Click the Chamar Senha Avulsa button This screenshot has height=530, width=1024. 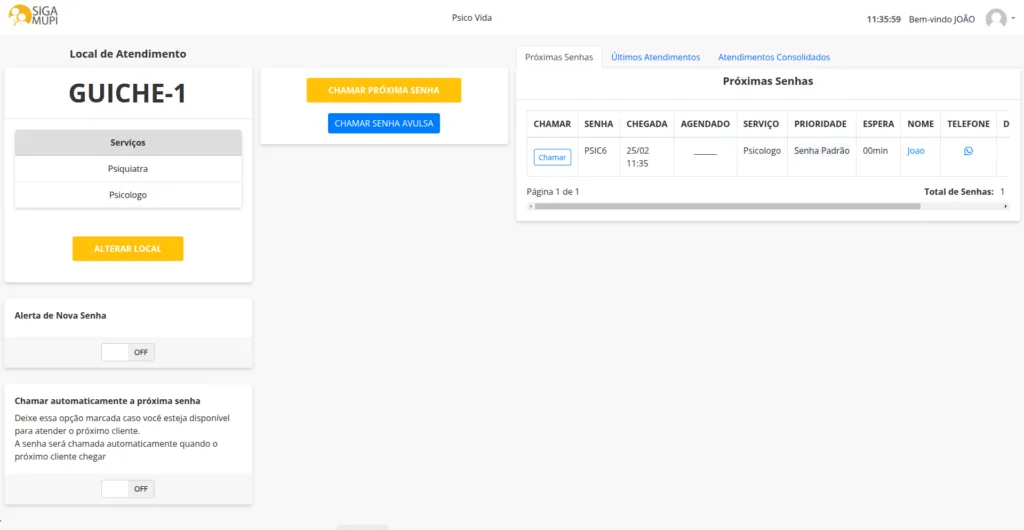[x=383, y=123]
